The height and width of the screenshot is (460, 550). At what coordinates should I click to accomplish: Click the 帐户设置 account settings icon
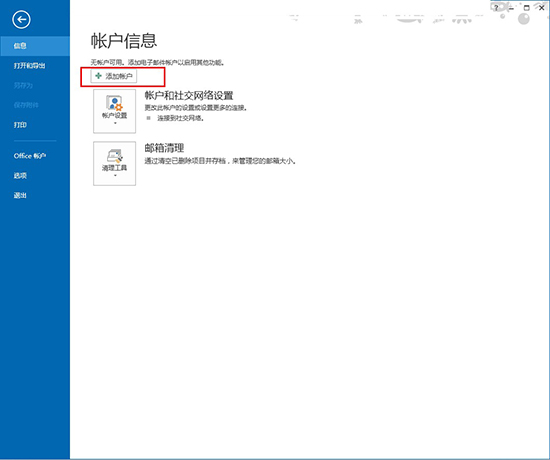point(114,103)
